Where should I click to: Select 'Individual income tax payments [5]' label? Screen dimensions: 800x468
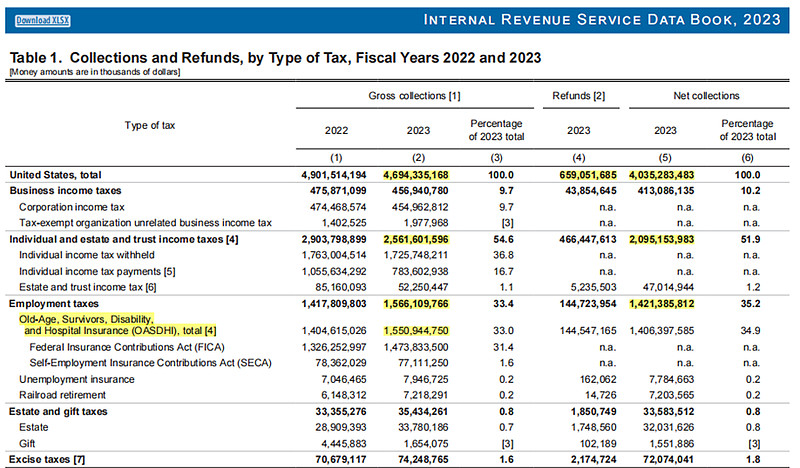pyautogui.click(x=97, y=272)
